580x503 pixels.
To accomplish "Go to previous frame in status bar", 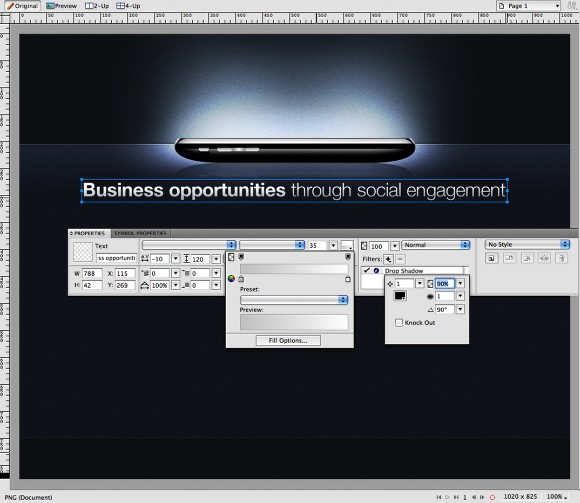I will click(474, 497).
